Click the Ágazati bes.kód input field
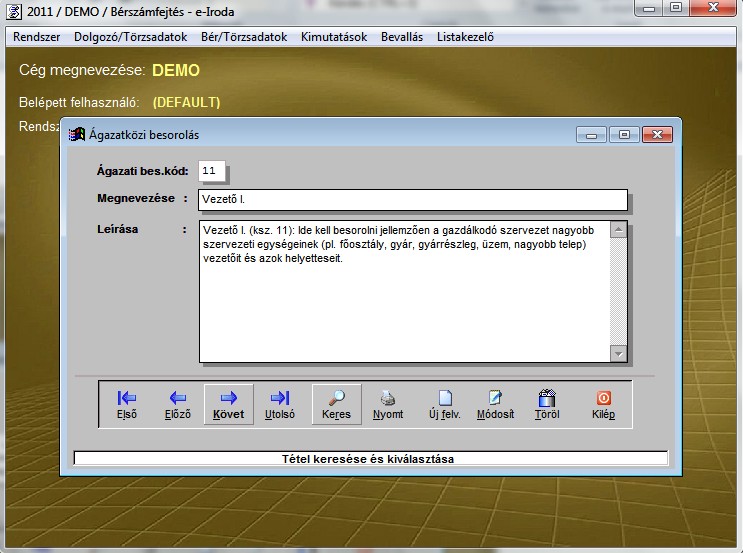Screen dimensions: 743x553 click(x=212, y=171)
